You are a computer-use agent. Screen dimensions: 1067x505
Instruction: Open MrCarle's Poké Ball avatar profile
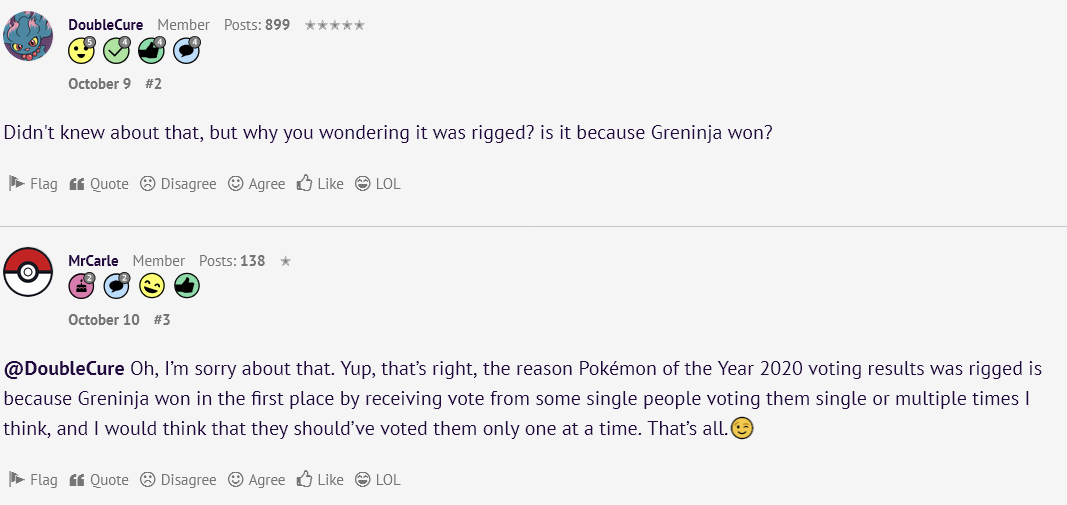(28, 272)
